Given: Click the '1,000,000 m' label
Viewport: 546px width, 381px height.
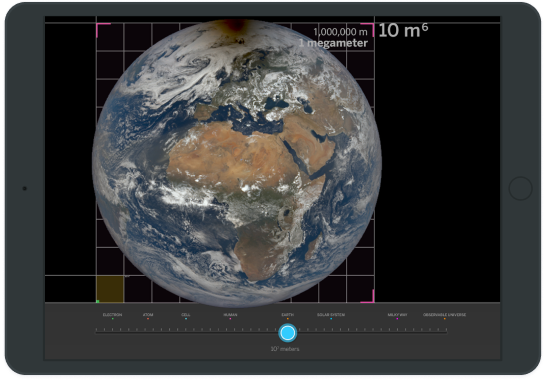Looking at the screenshot, I should click(x=340, y=32).
